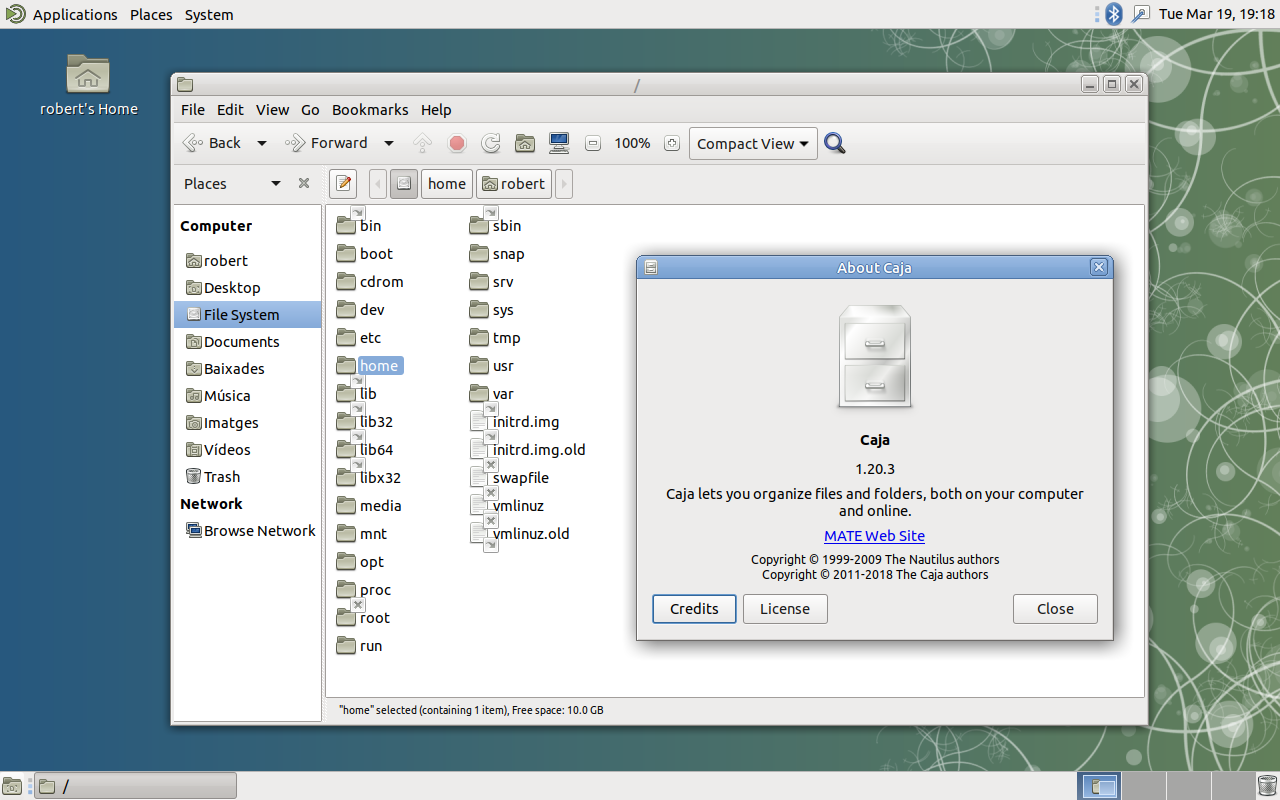Click the Up directory arrow icon
The image size is (1280, 800).
pos(423,143)
